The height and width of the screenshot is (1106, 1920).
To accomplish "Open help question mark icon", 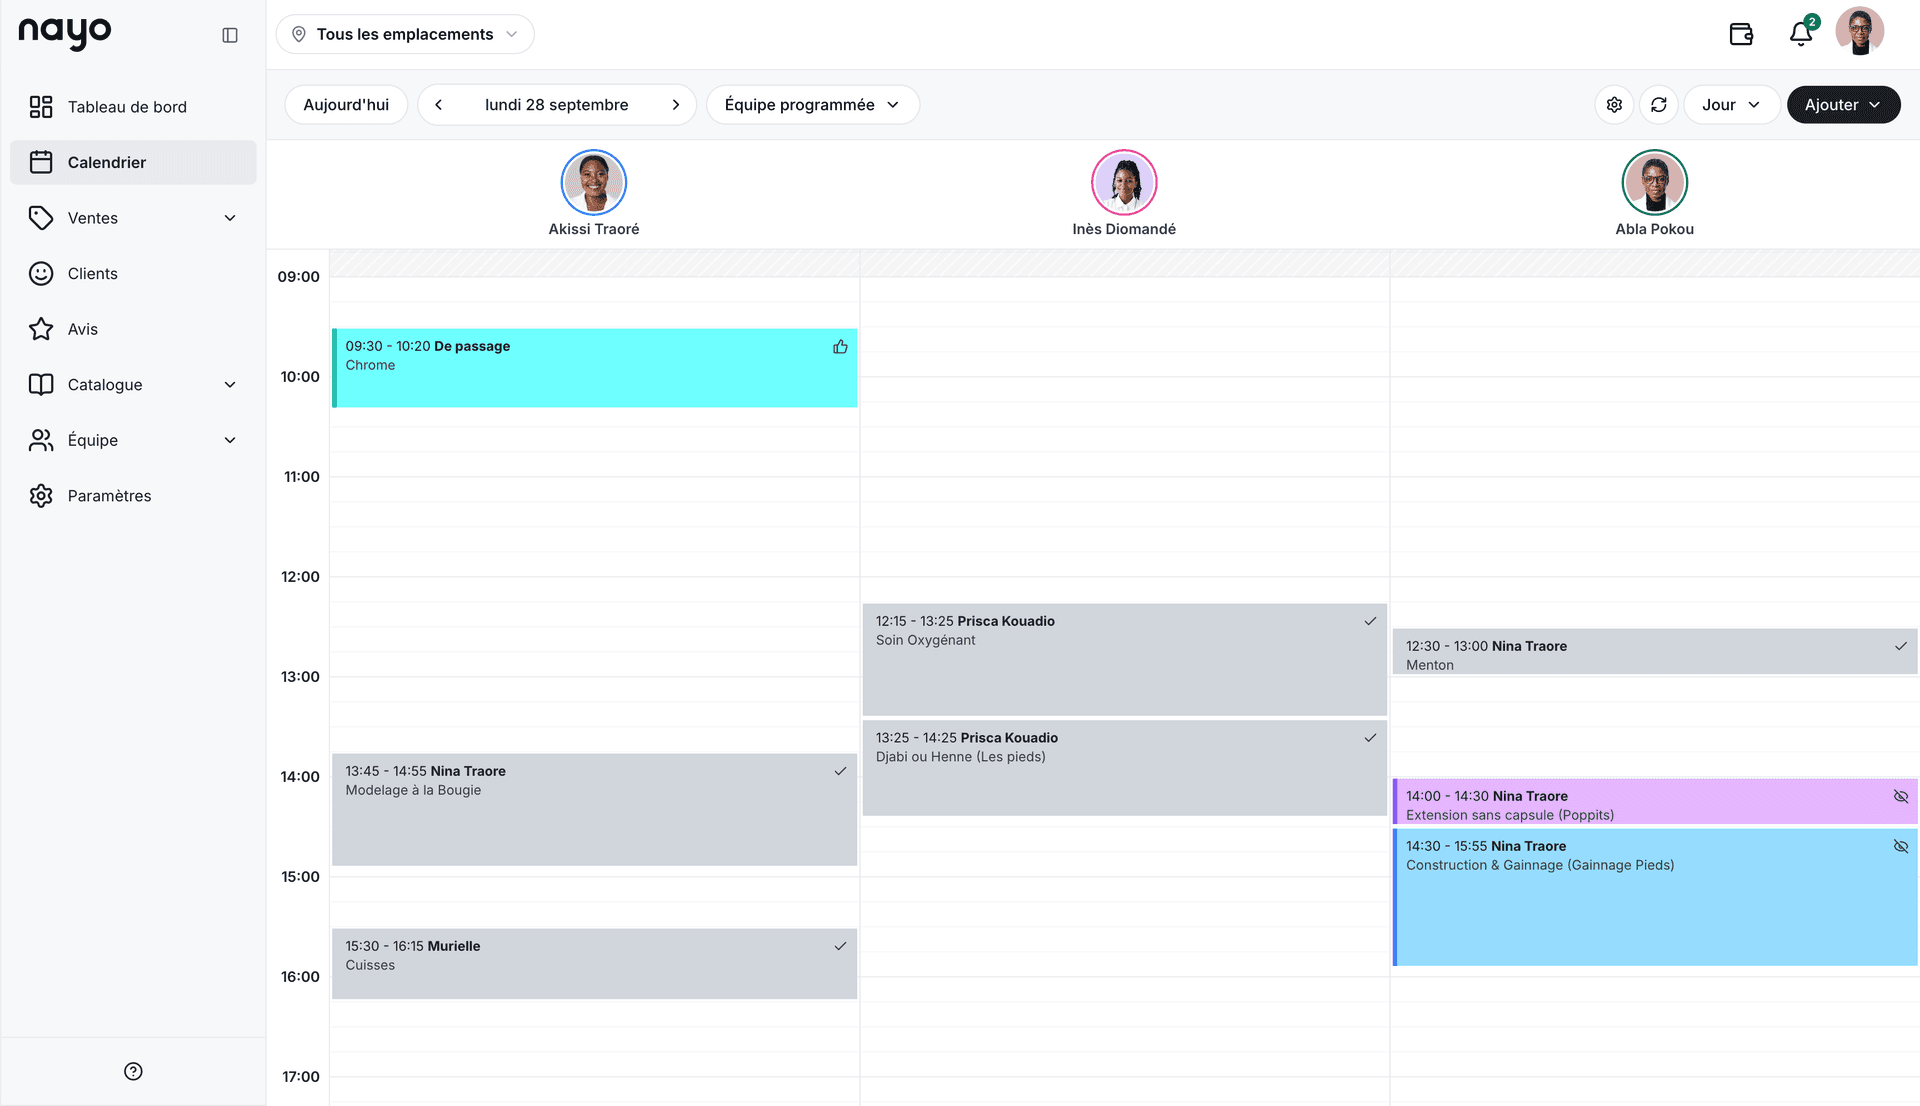I will pos(133,1071).
